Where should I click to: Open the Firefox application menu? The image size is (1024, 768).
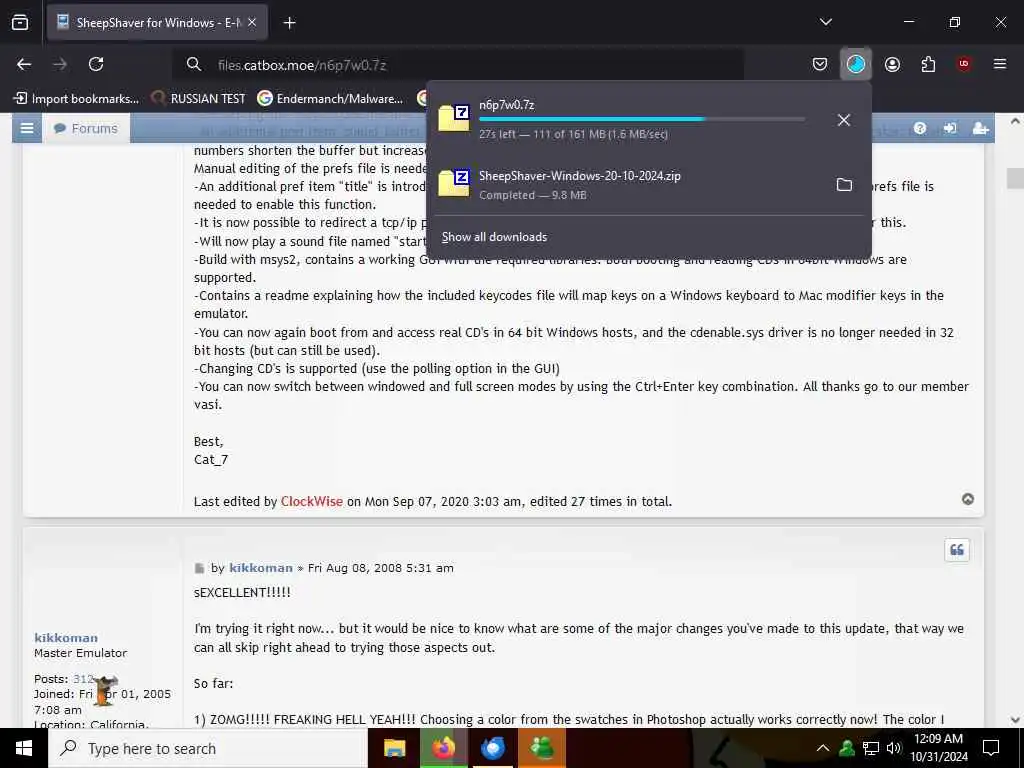point(1000,64)
